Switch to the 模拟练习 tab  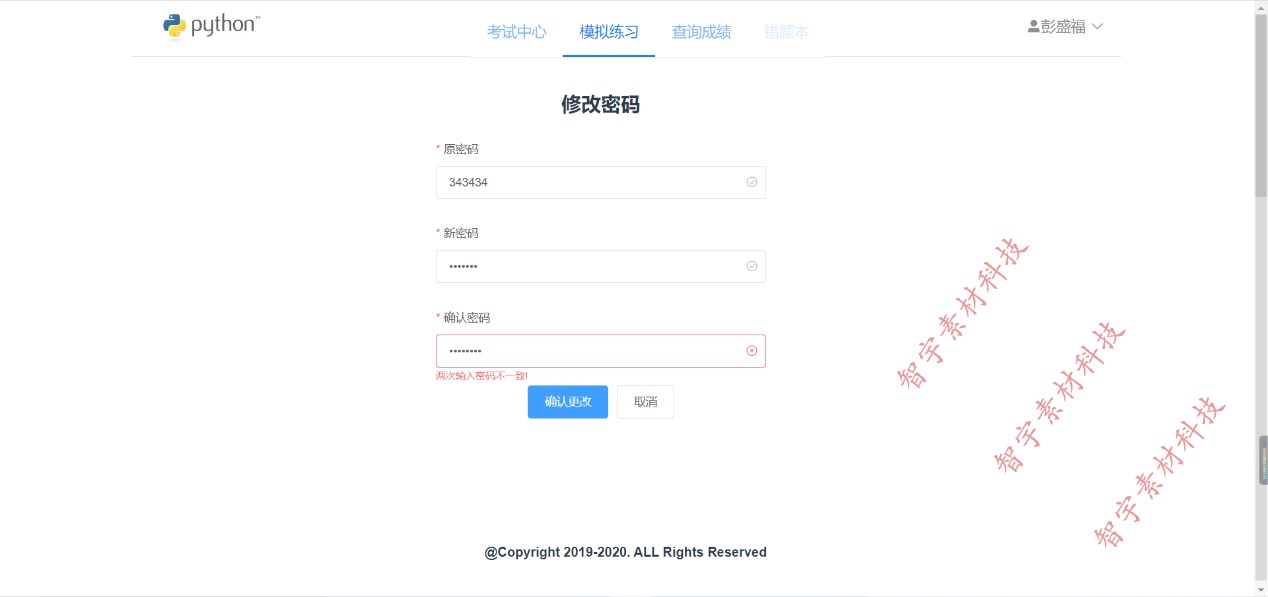(609, 32)
